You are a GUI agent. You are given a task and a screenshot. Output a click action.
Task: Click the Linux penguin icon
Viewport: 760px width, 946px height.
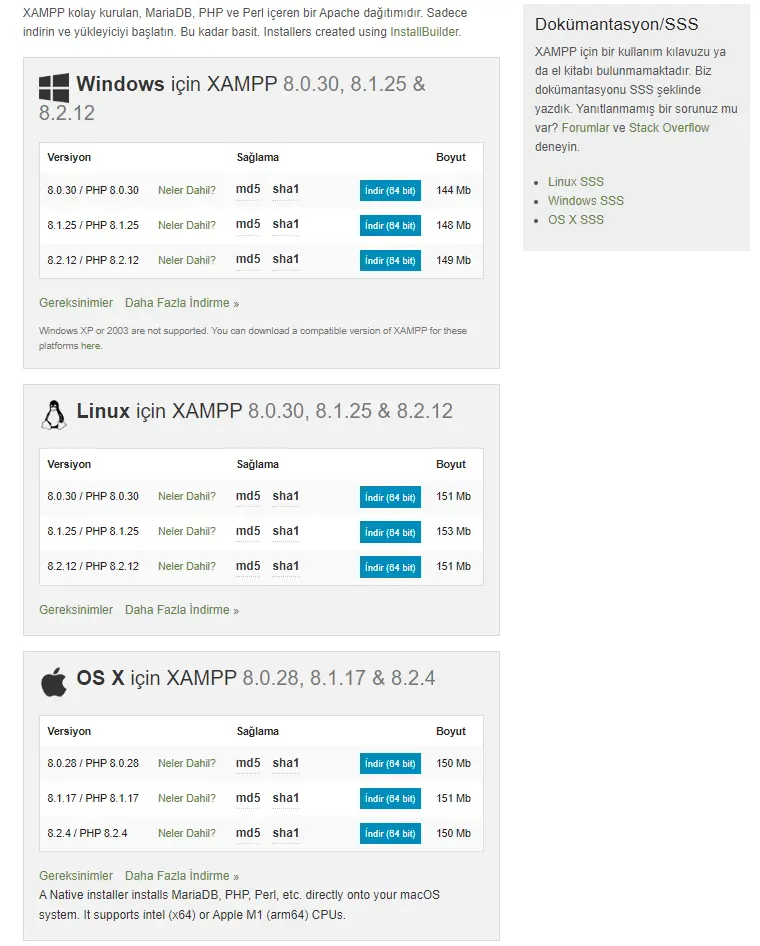(54, 415)
